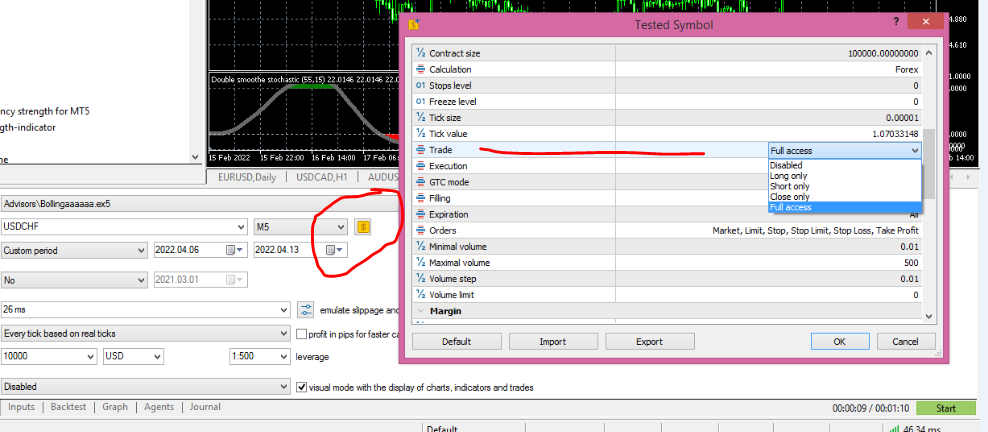988x432 pixels.
Task: Cancel the Tested Symbol dialog
Action: point(905,341)
